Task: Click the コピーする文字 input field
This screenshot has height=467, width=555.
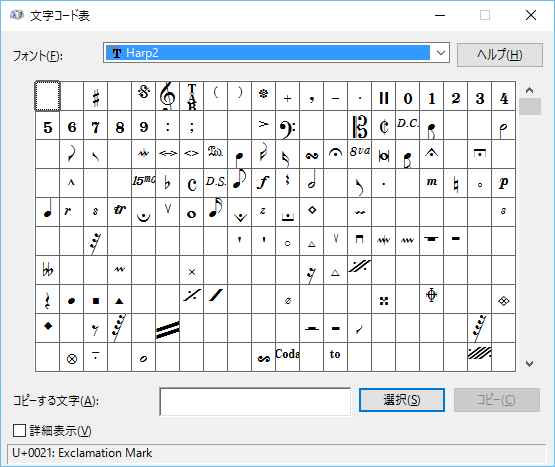Action: pos(255,401)
